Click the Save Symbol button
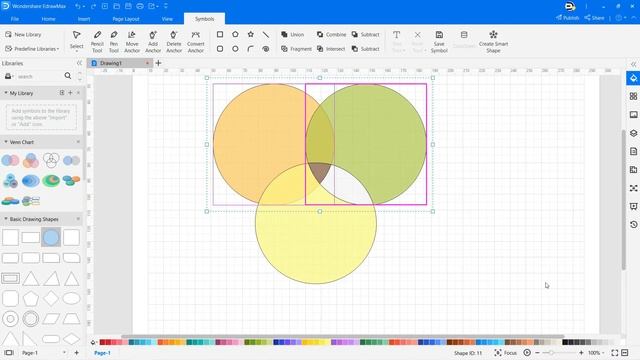Image resolution: width=640 pixels, height=360 pixels. click(x=439, y=42)
